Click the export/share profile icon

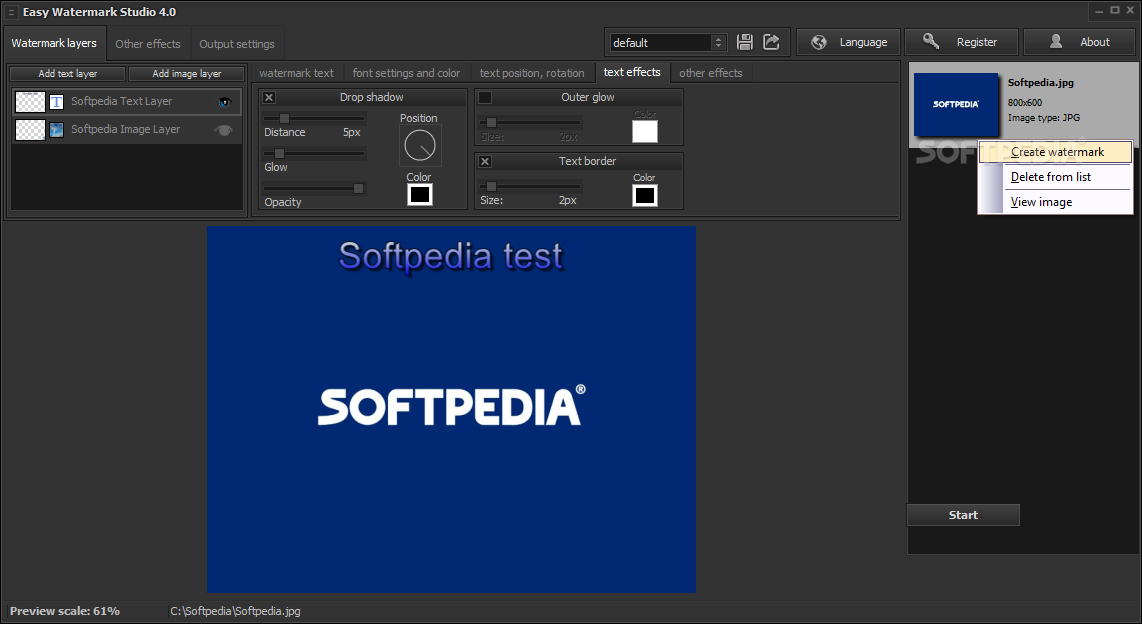(771, 42)
